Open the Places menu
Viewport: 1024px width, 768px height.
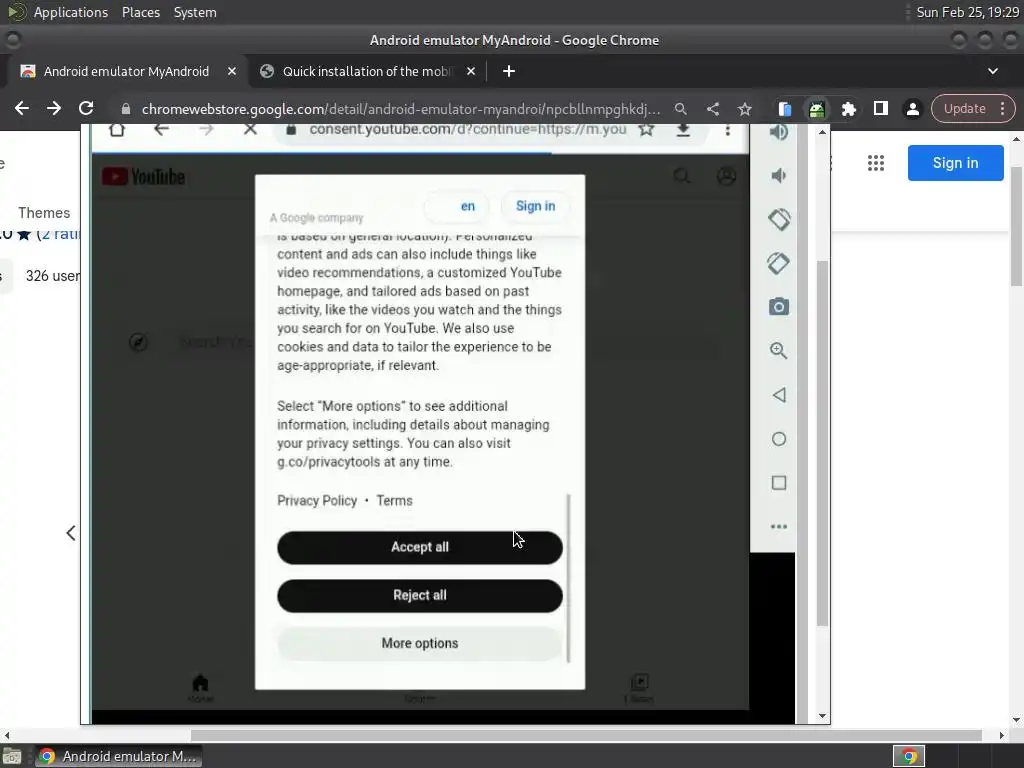point(140,12)
